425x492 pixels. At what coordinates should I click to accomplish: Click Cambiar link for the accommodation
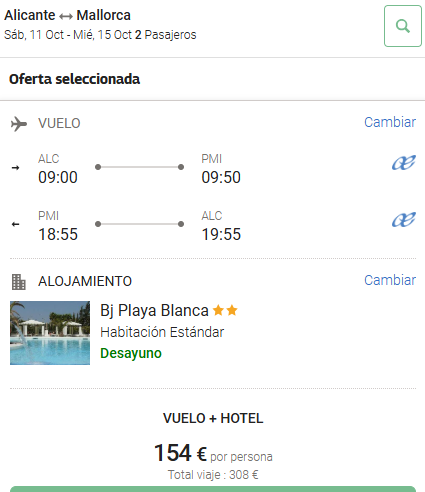(x=390, y=280)
